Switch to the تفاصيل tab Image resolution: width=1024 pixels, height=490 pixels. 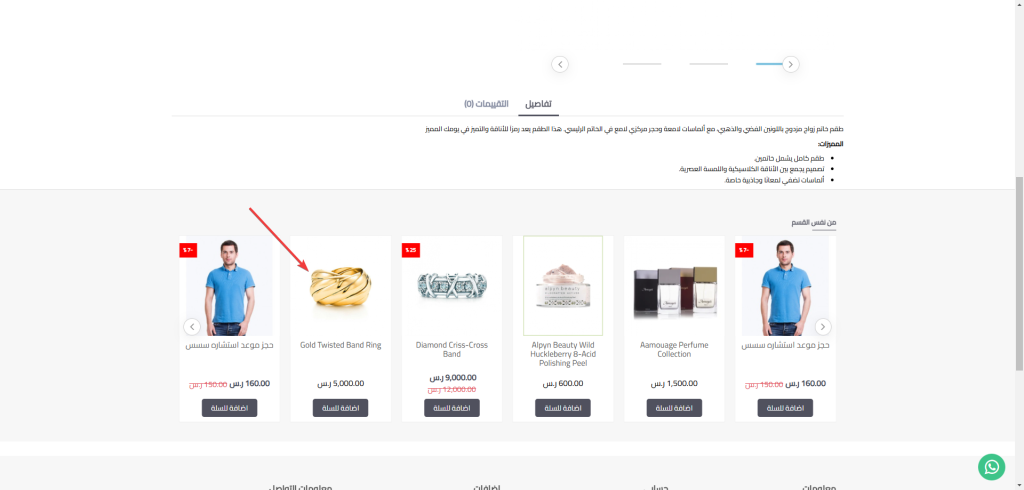[x=539, y=104]
